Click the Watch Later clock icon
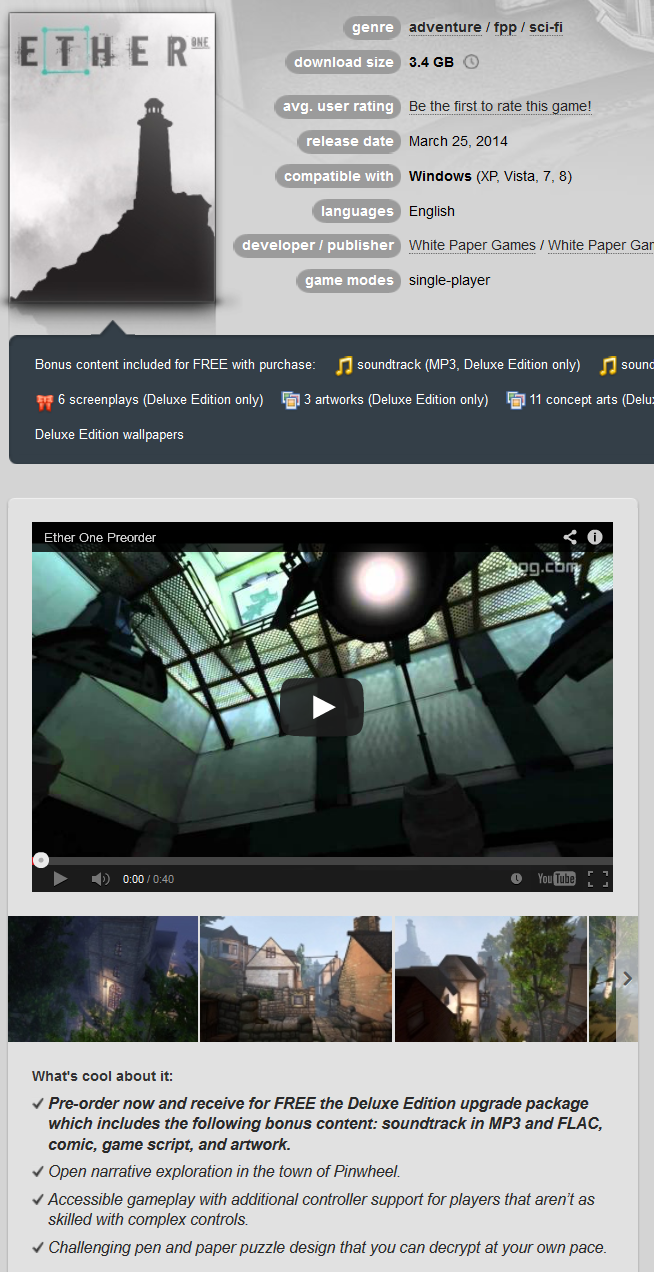The image size is (654, 1272). 516,879
